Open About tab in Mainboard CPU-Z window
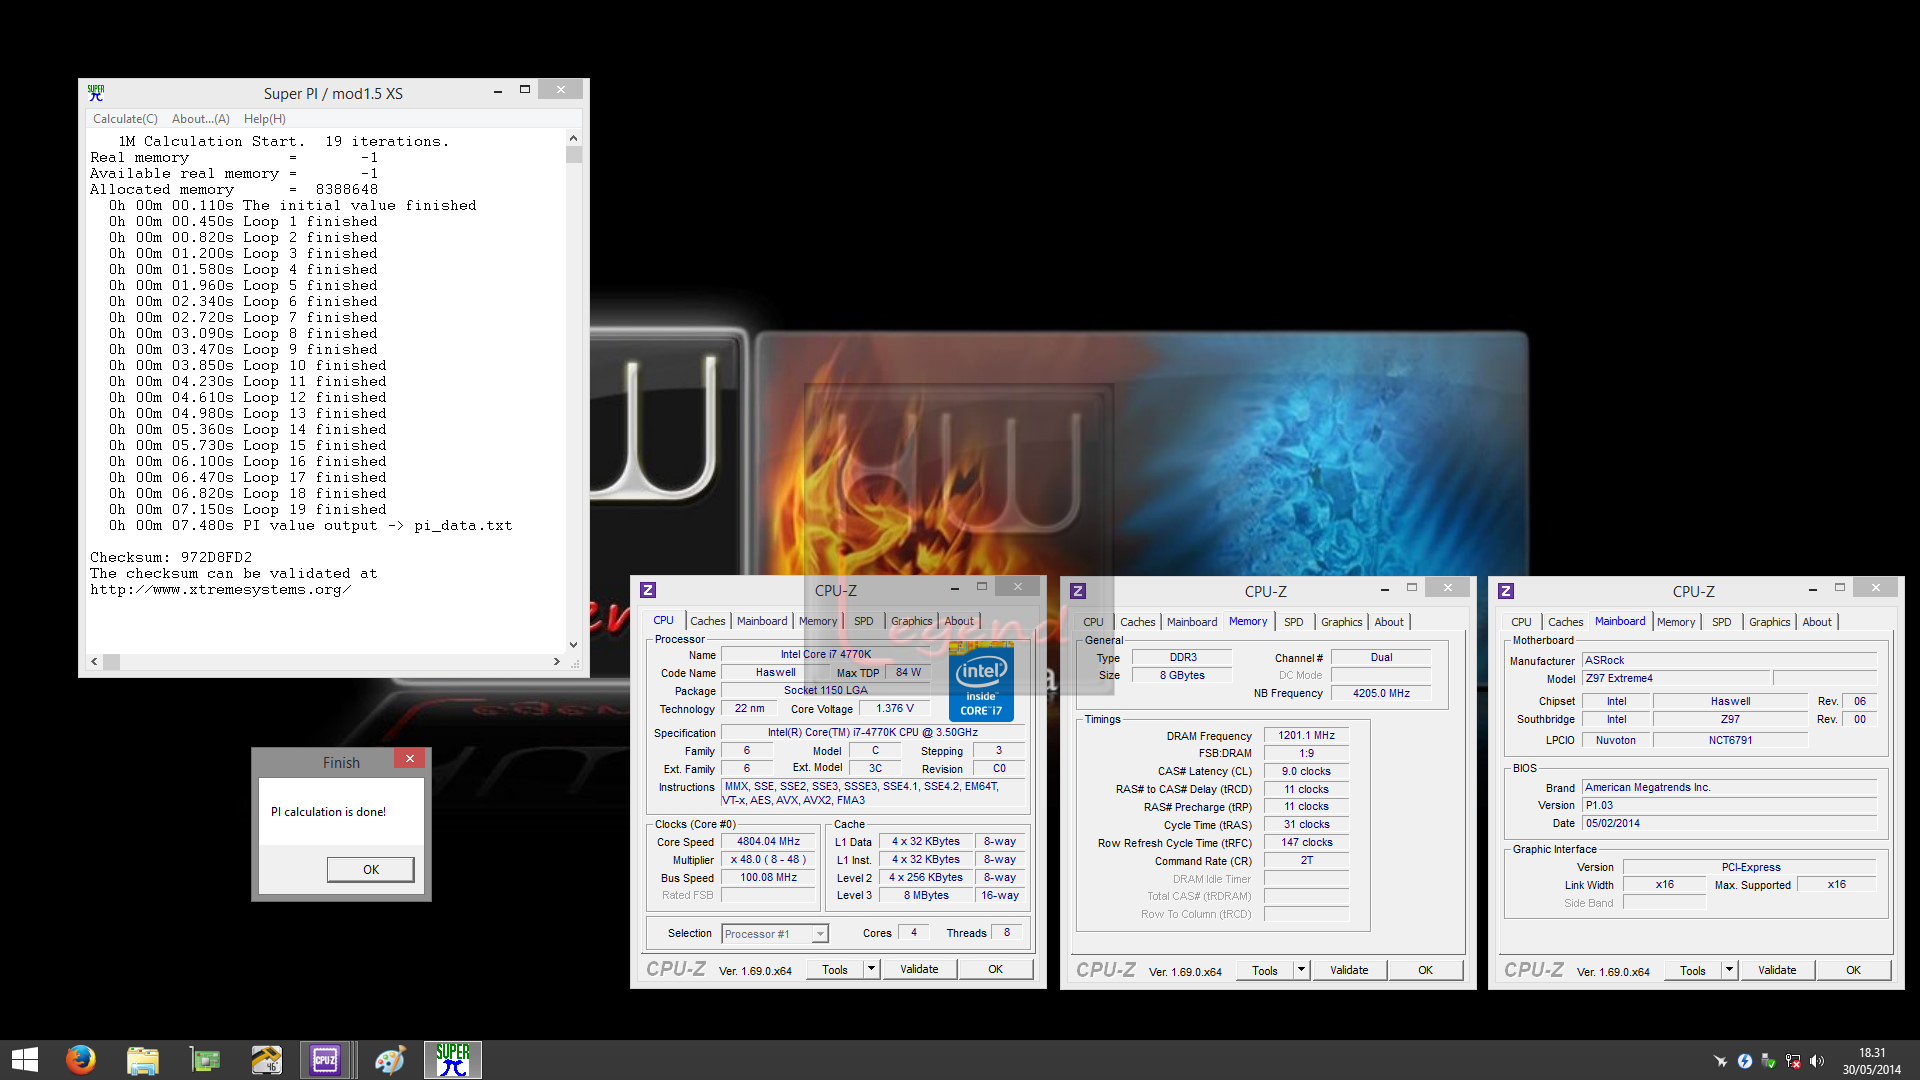Viewport: 1920px width, 1080px height. 1817,622
